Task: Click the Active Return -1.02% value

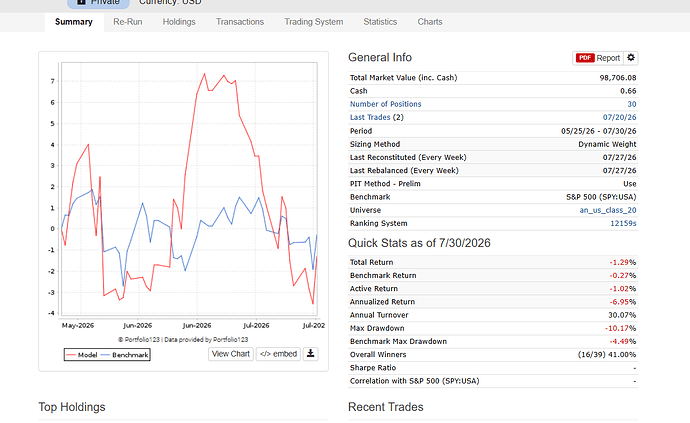Action: pyautogui.click(x=623, y=289)
